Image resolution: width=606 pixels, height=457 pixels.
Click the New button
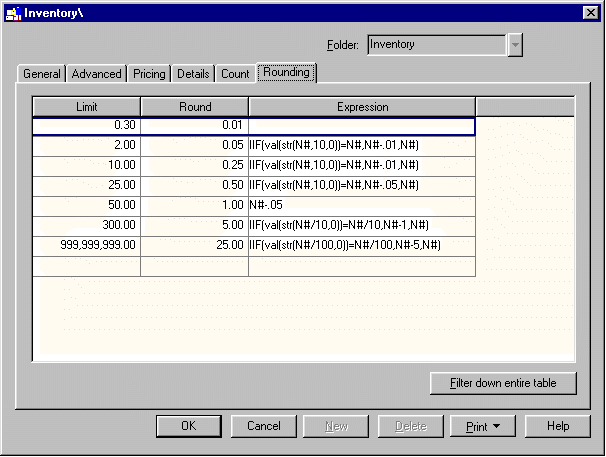click(x=336, y=426)
